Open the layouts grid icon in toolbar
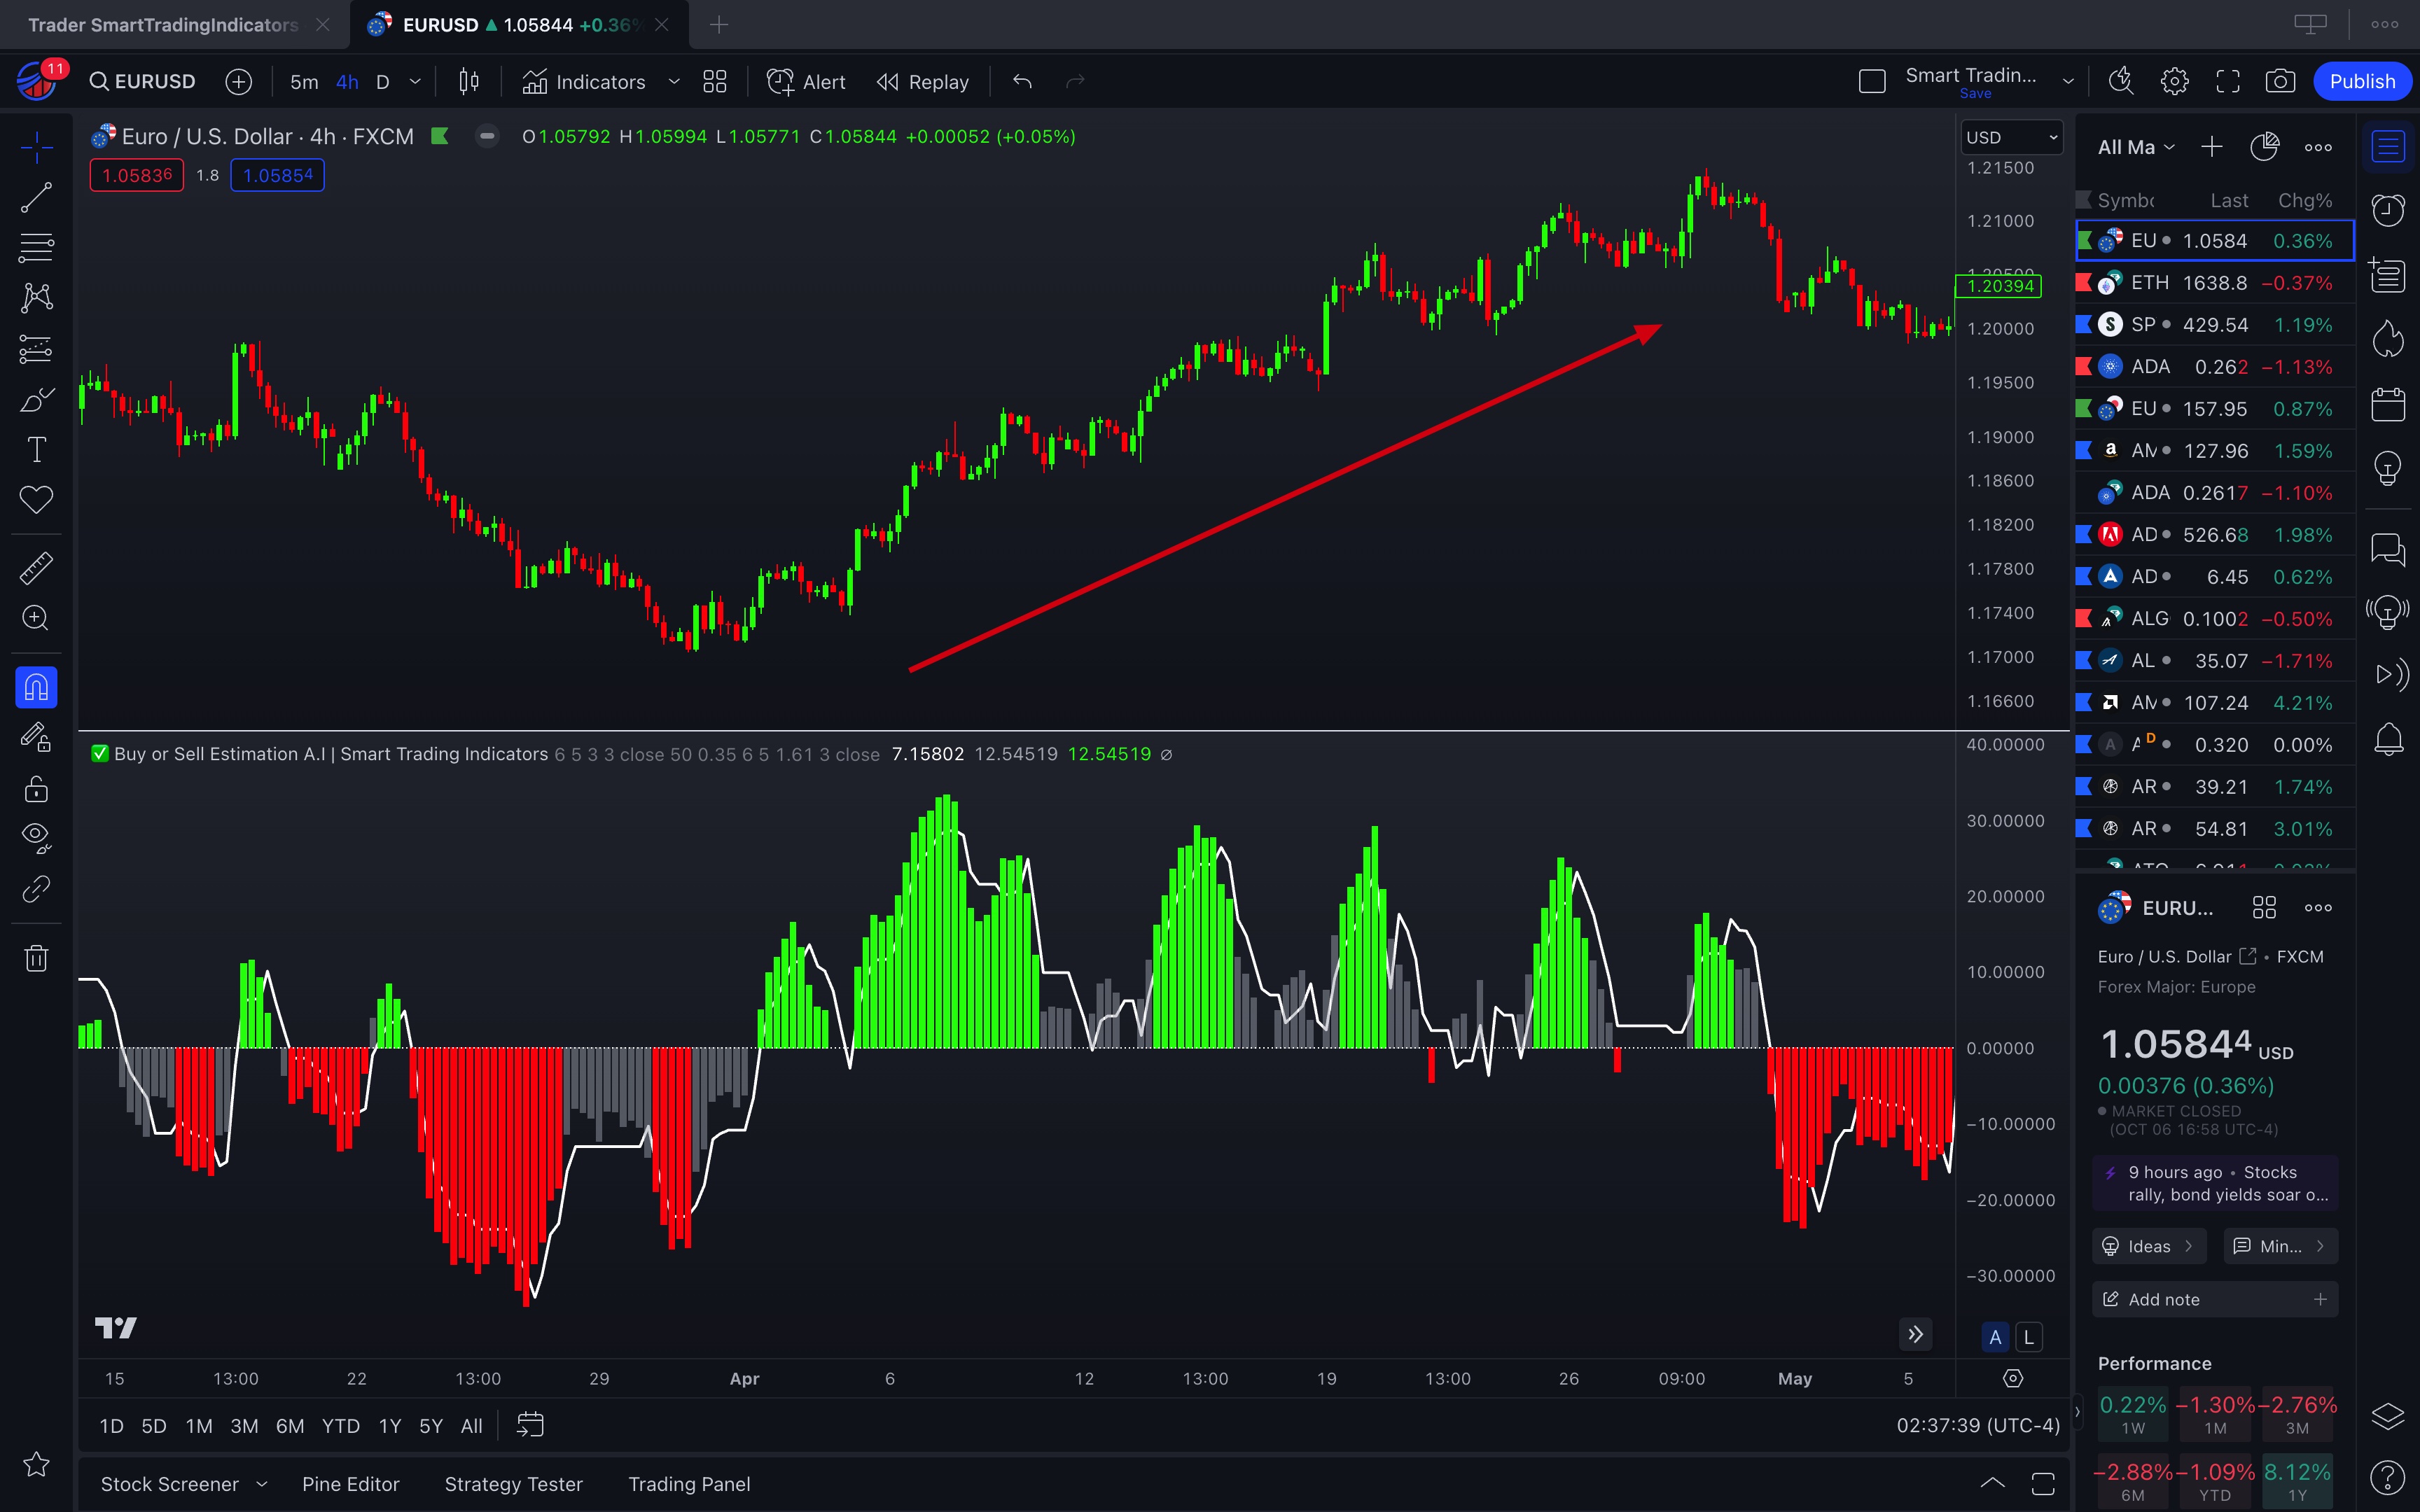 click(x=714, y=82)
